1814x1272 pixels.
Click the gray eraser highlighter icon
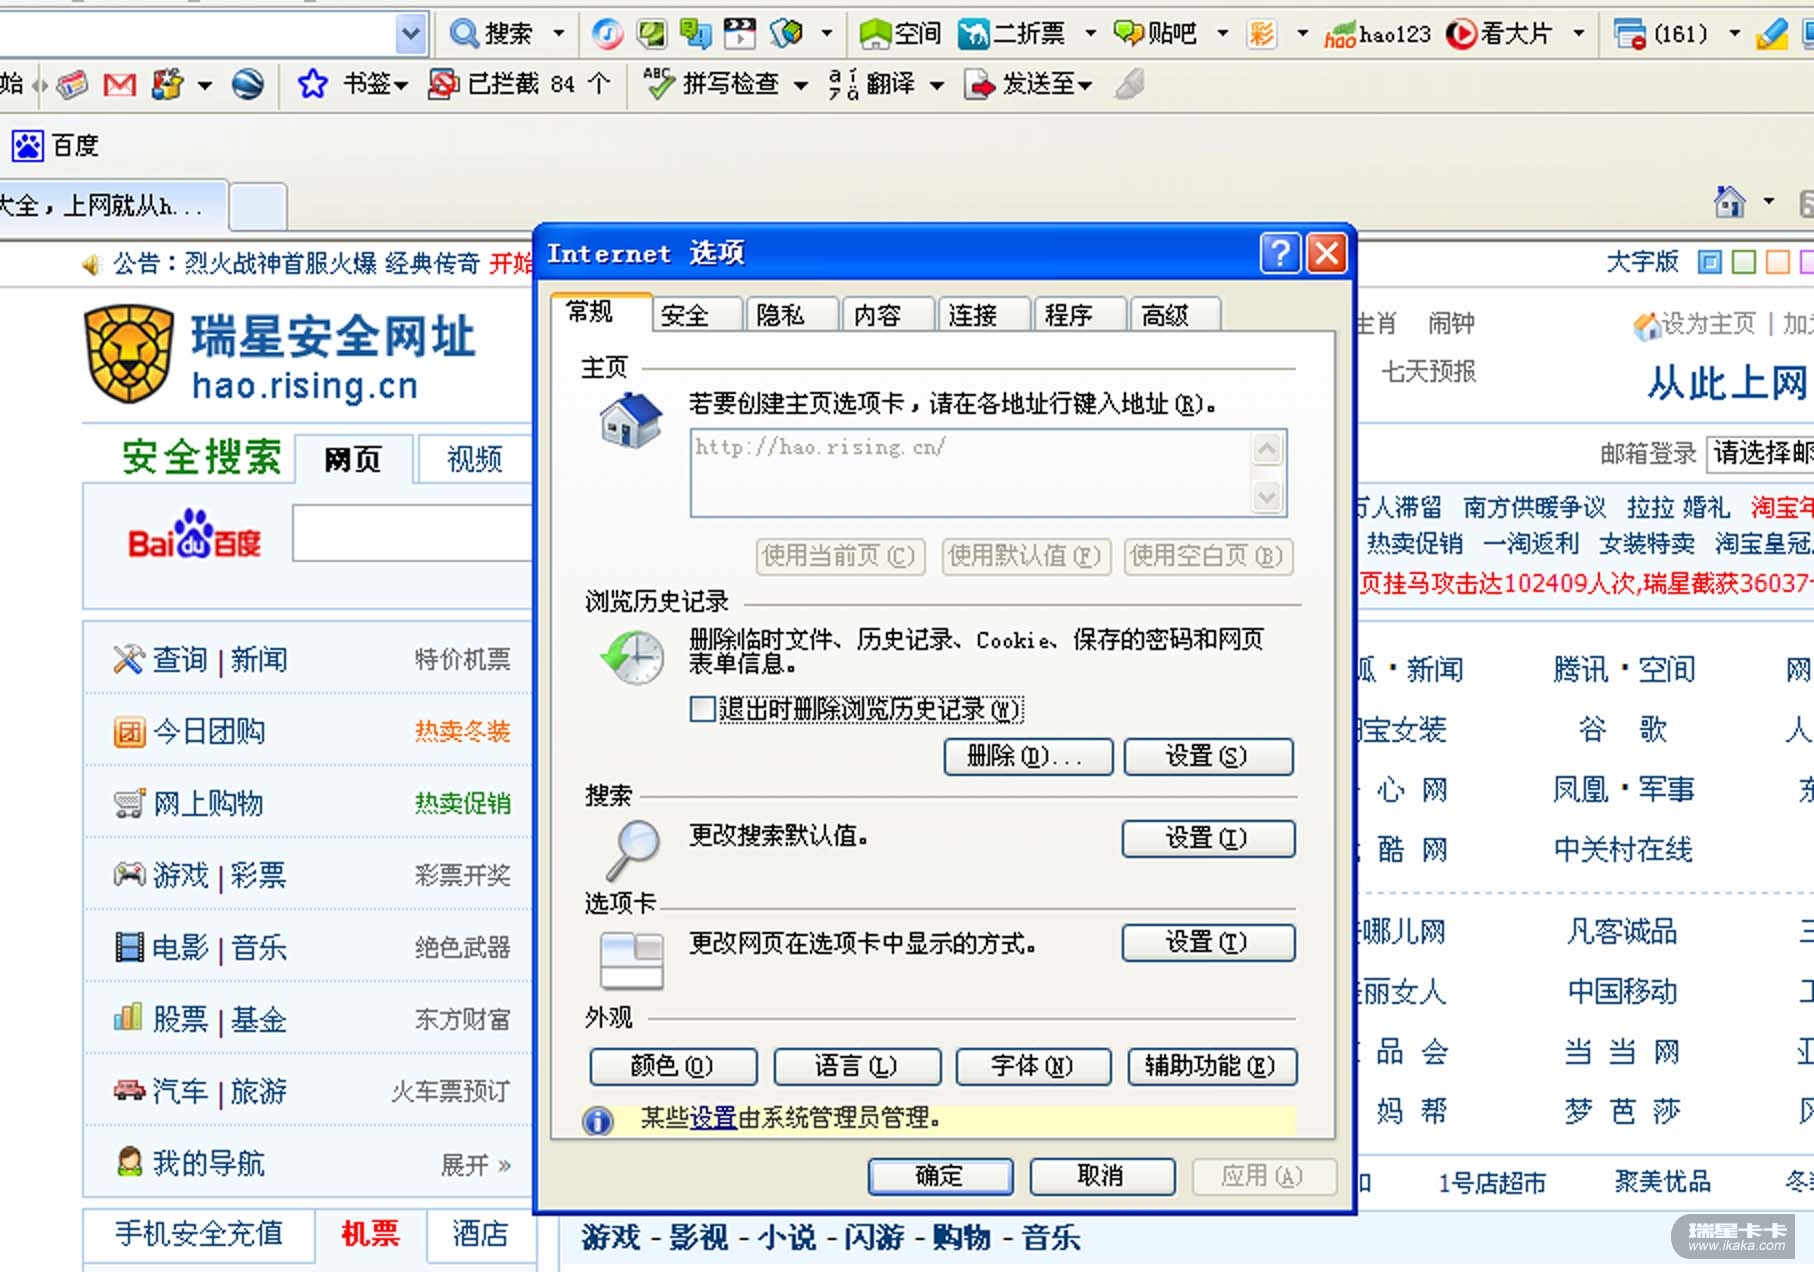1129,84
